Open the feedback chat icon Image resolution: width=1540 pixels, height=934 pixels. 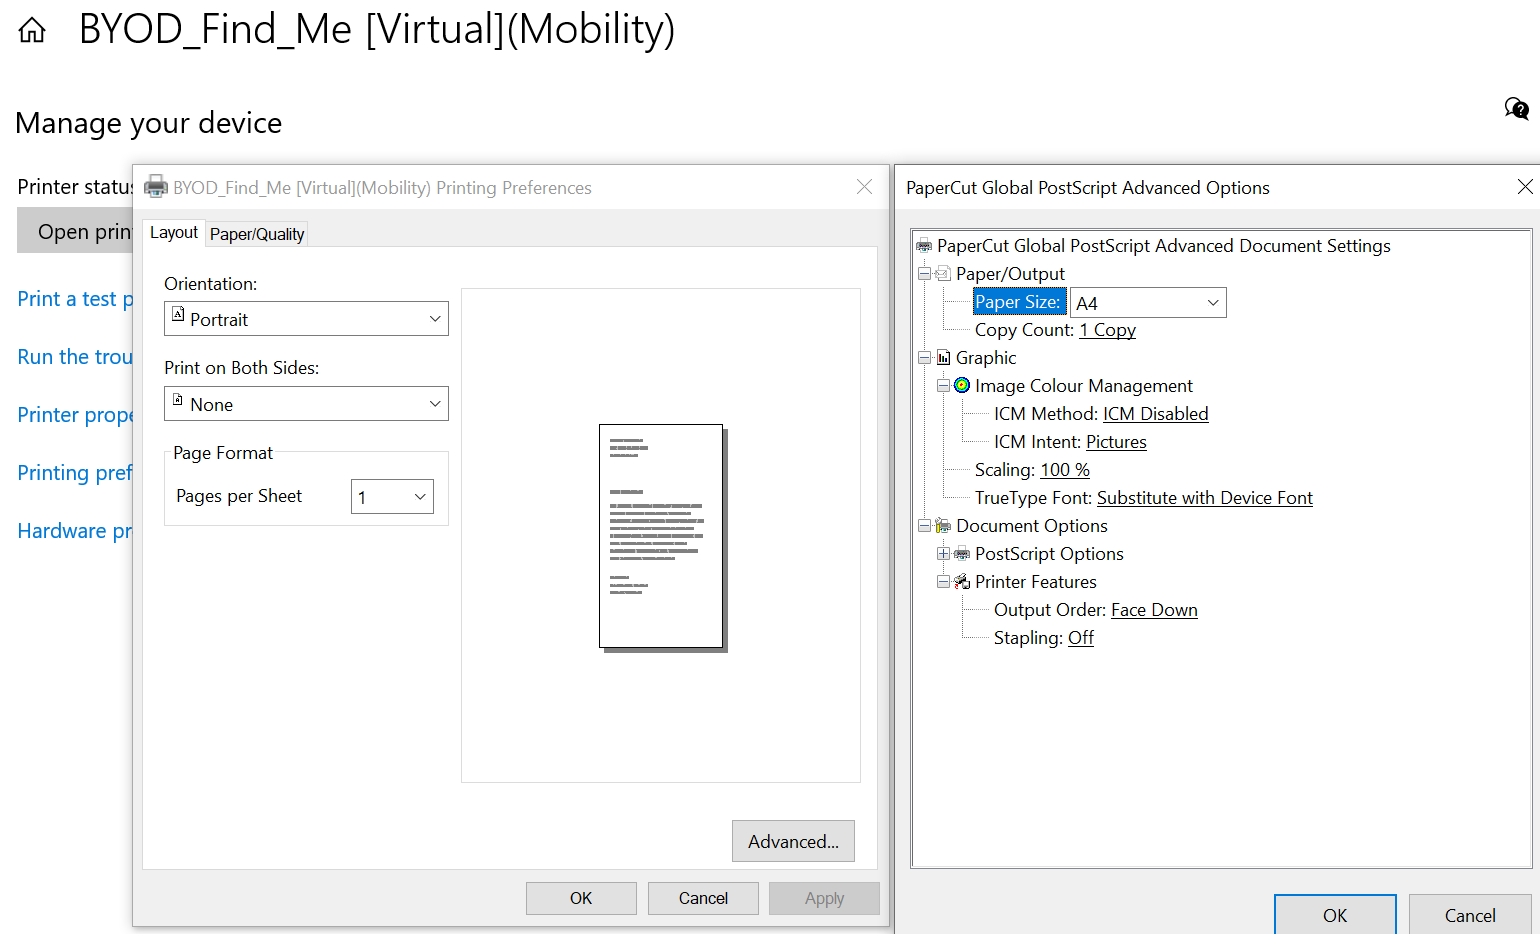pos(1516,108)
